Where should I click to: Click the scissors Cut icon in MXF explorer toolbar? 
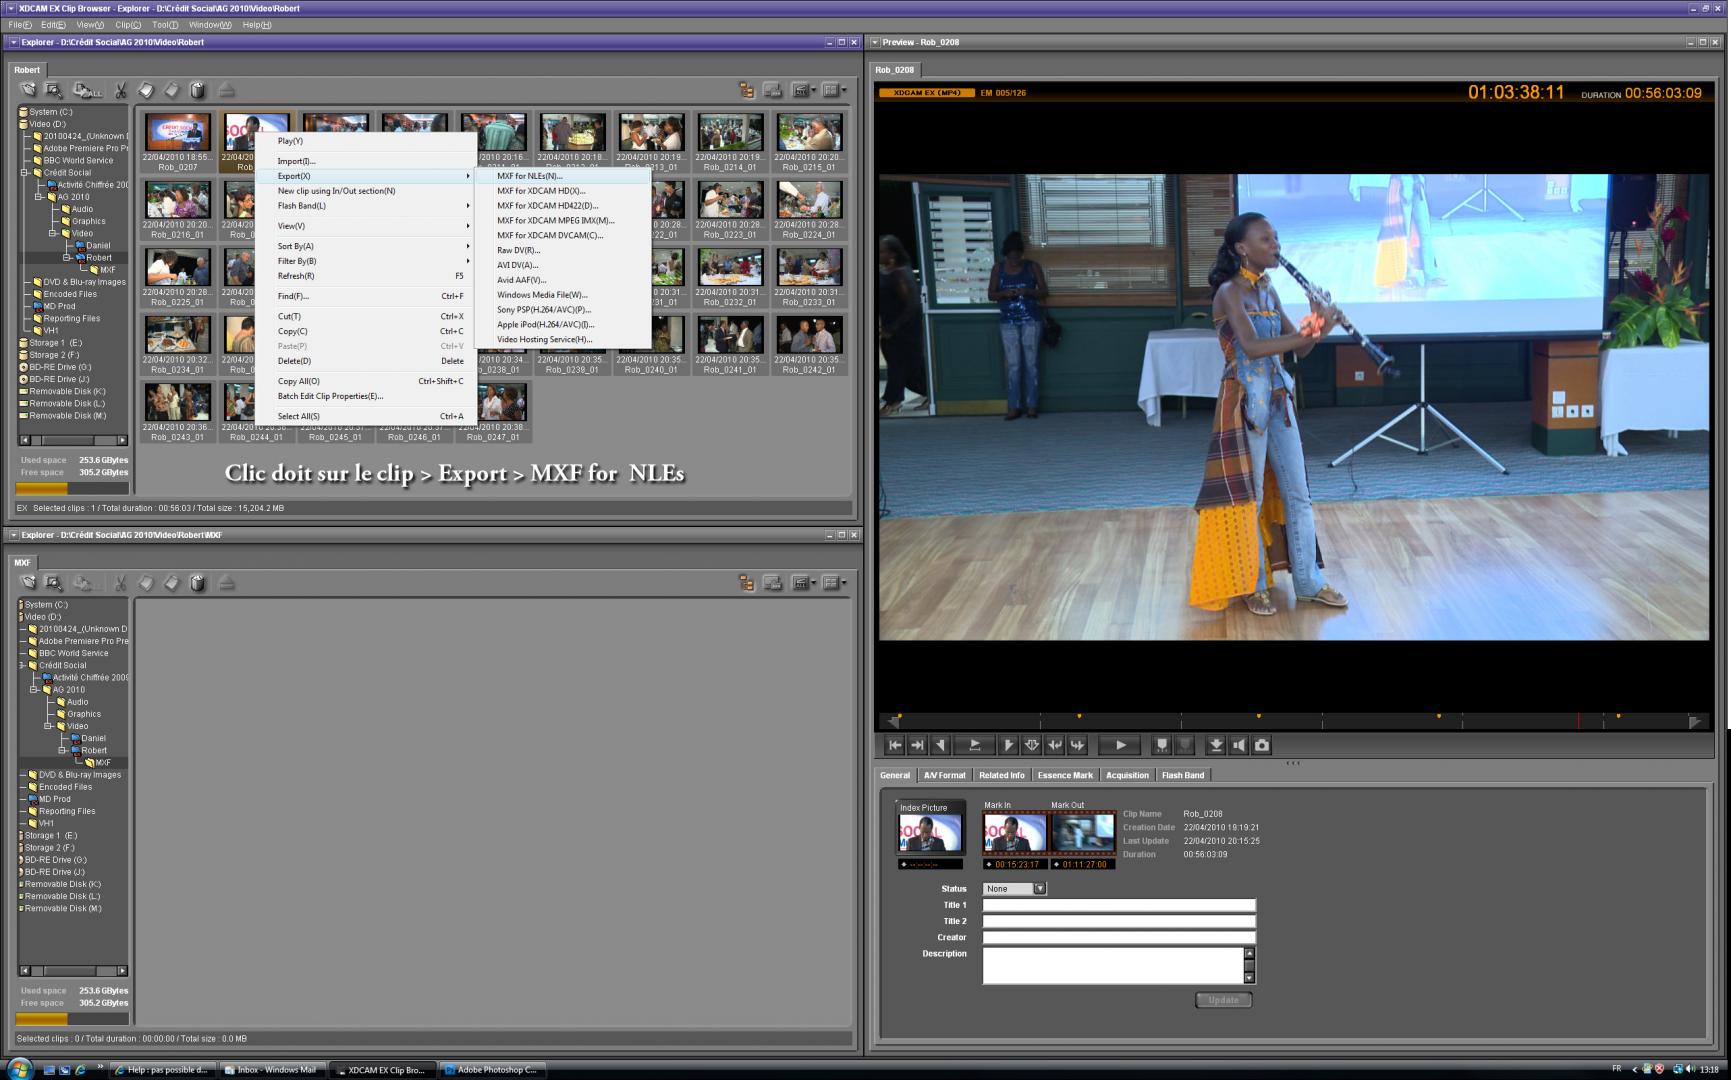click(120, 582)
